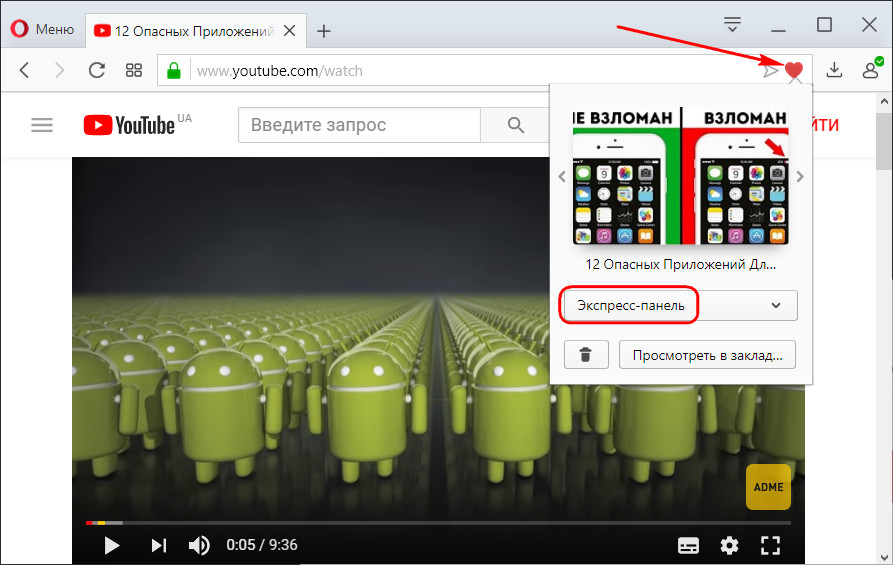Reload the page with the refresh icon
Viewport: 893px width, 565px height.
tap(97, 70)
